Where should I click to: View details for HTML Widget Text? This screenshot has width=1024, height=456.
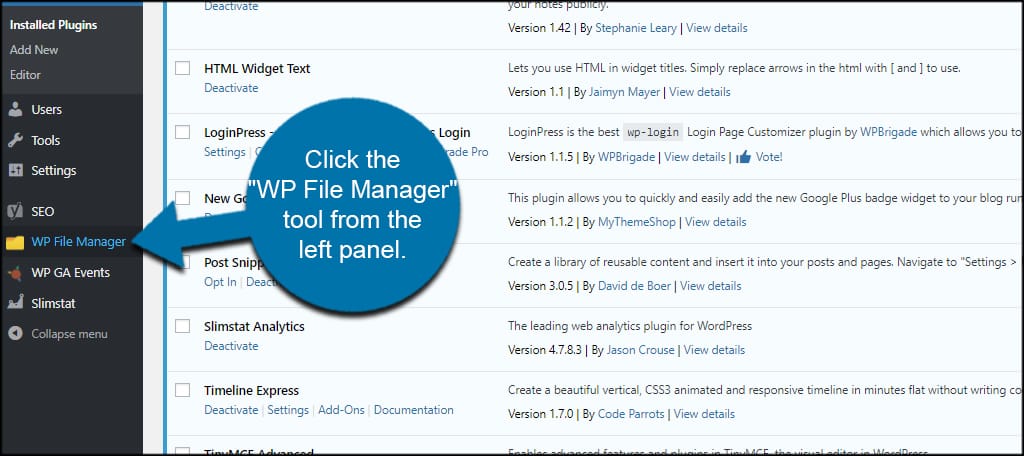700,92
